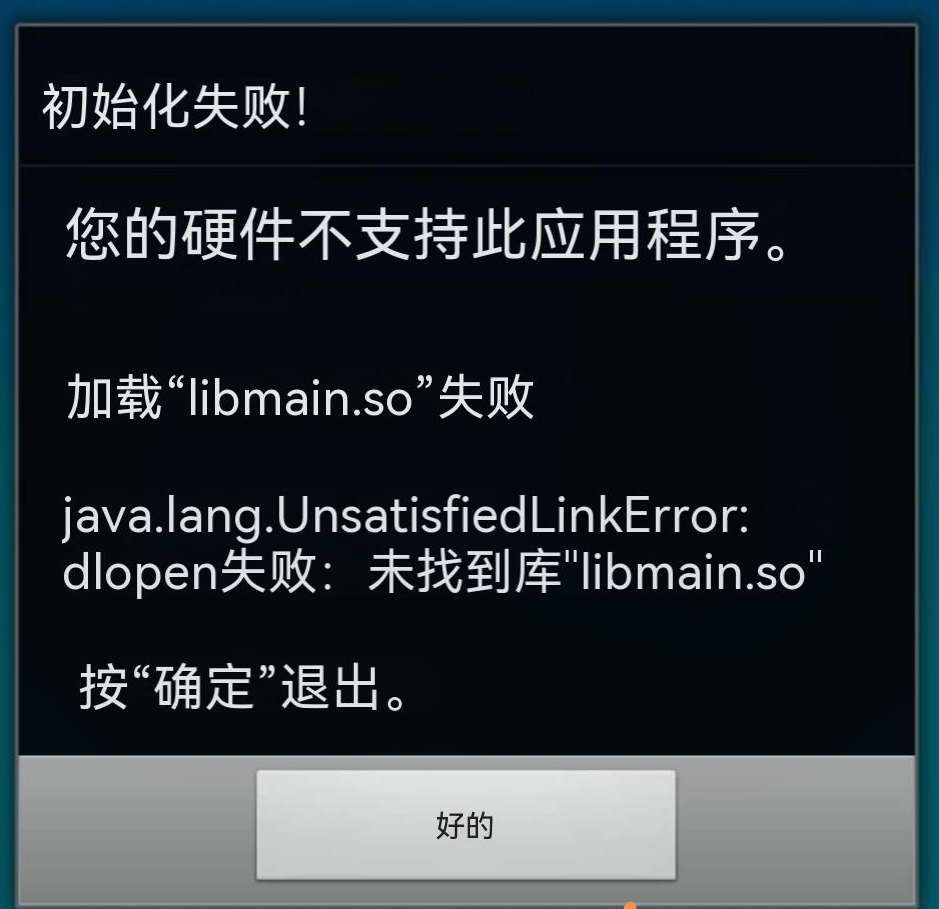Click the quoted word 确定

tap(203, 687)
